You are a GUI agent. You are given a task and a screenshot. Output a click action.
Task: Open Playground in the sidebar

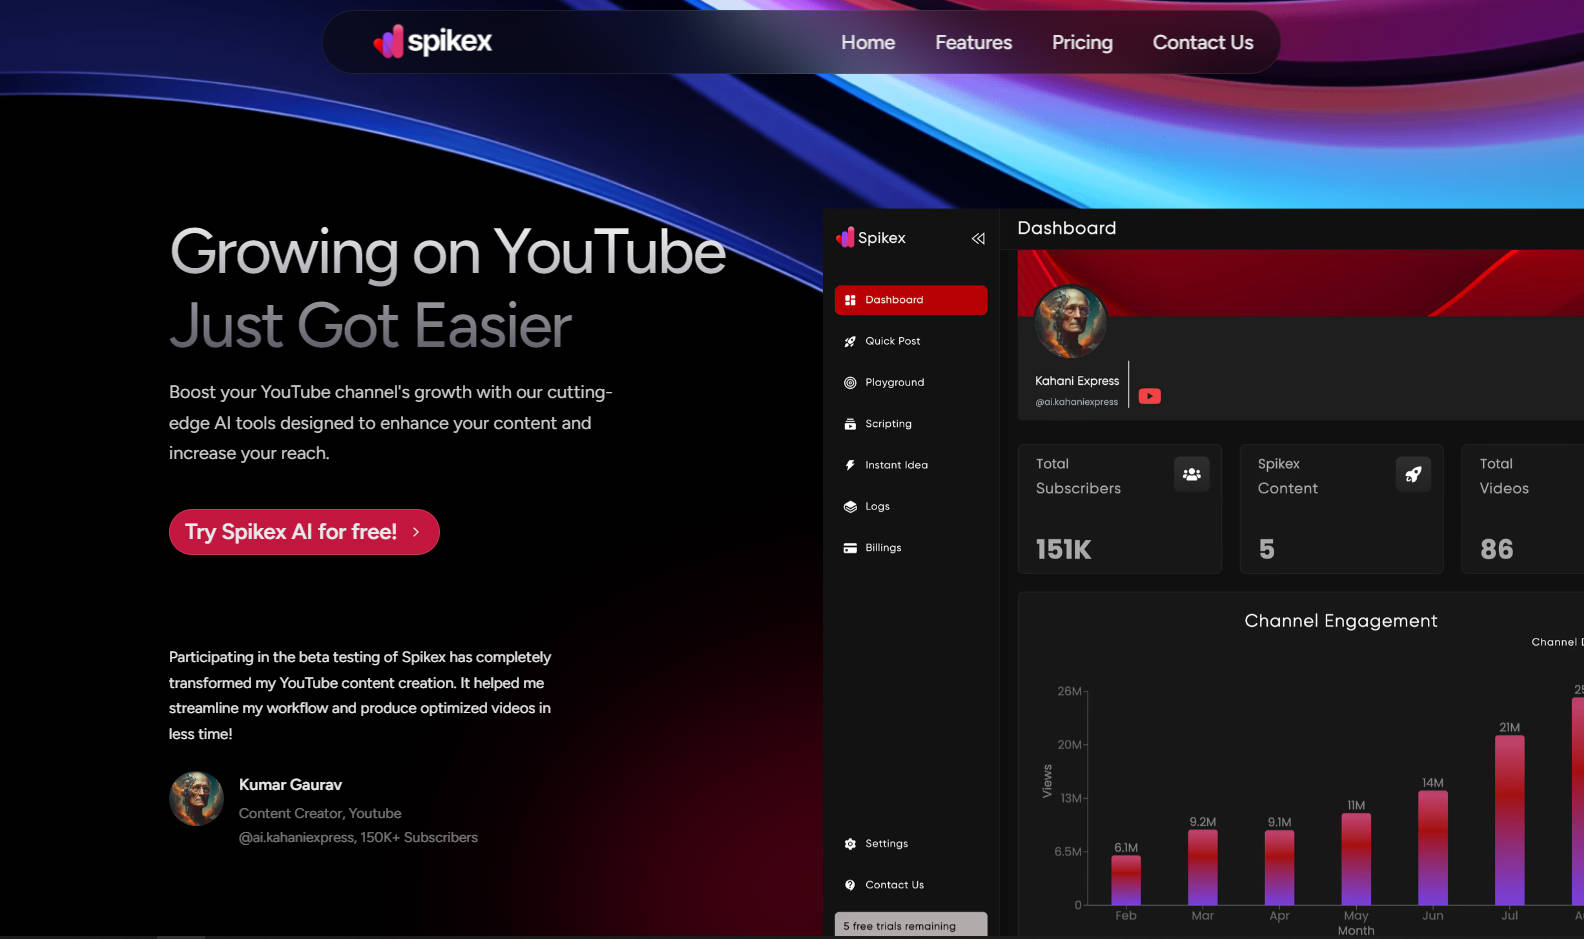[x=894, y=383]
